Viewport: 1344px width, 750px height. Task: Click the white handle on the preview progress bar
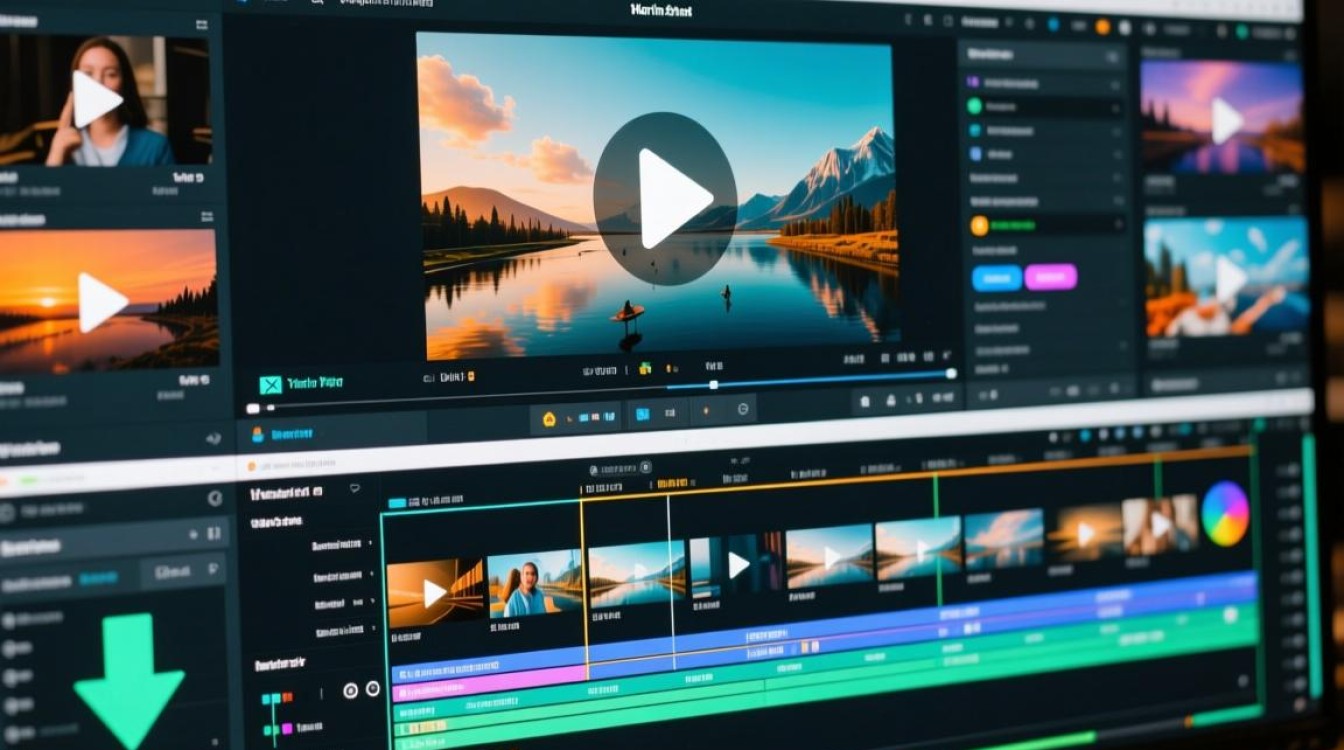[713, 385]
